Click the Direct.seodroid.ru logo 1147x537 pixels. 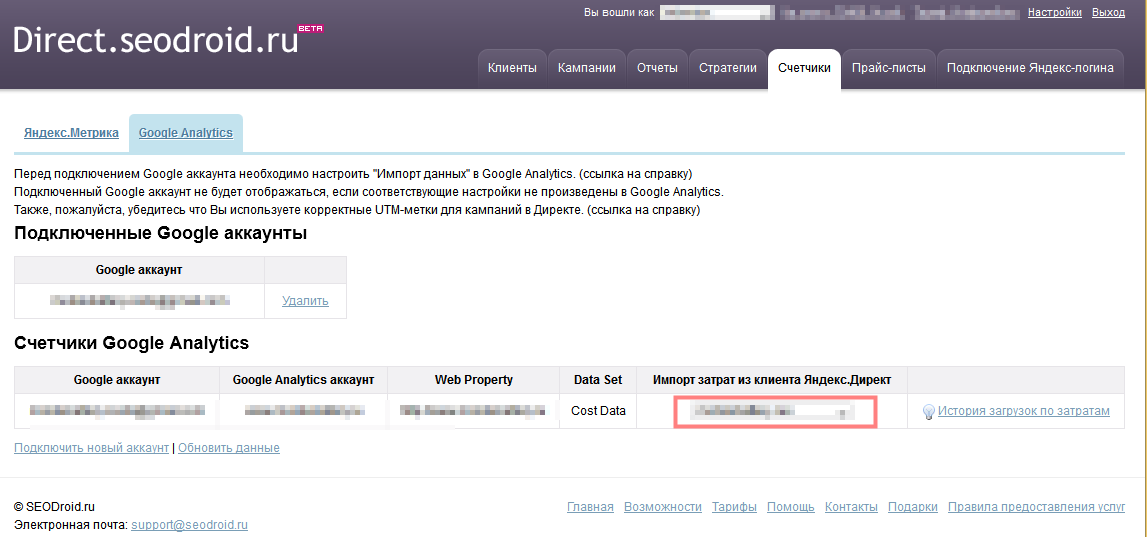tap(168, 40)
